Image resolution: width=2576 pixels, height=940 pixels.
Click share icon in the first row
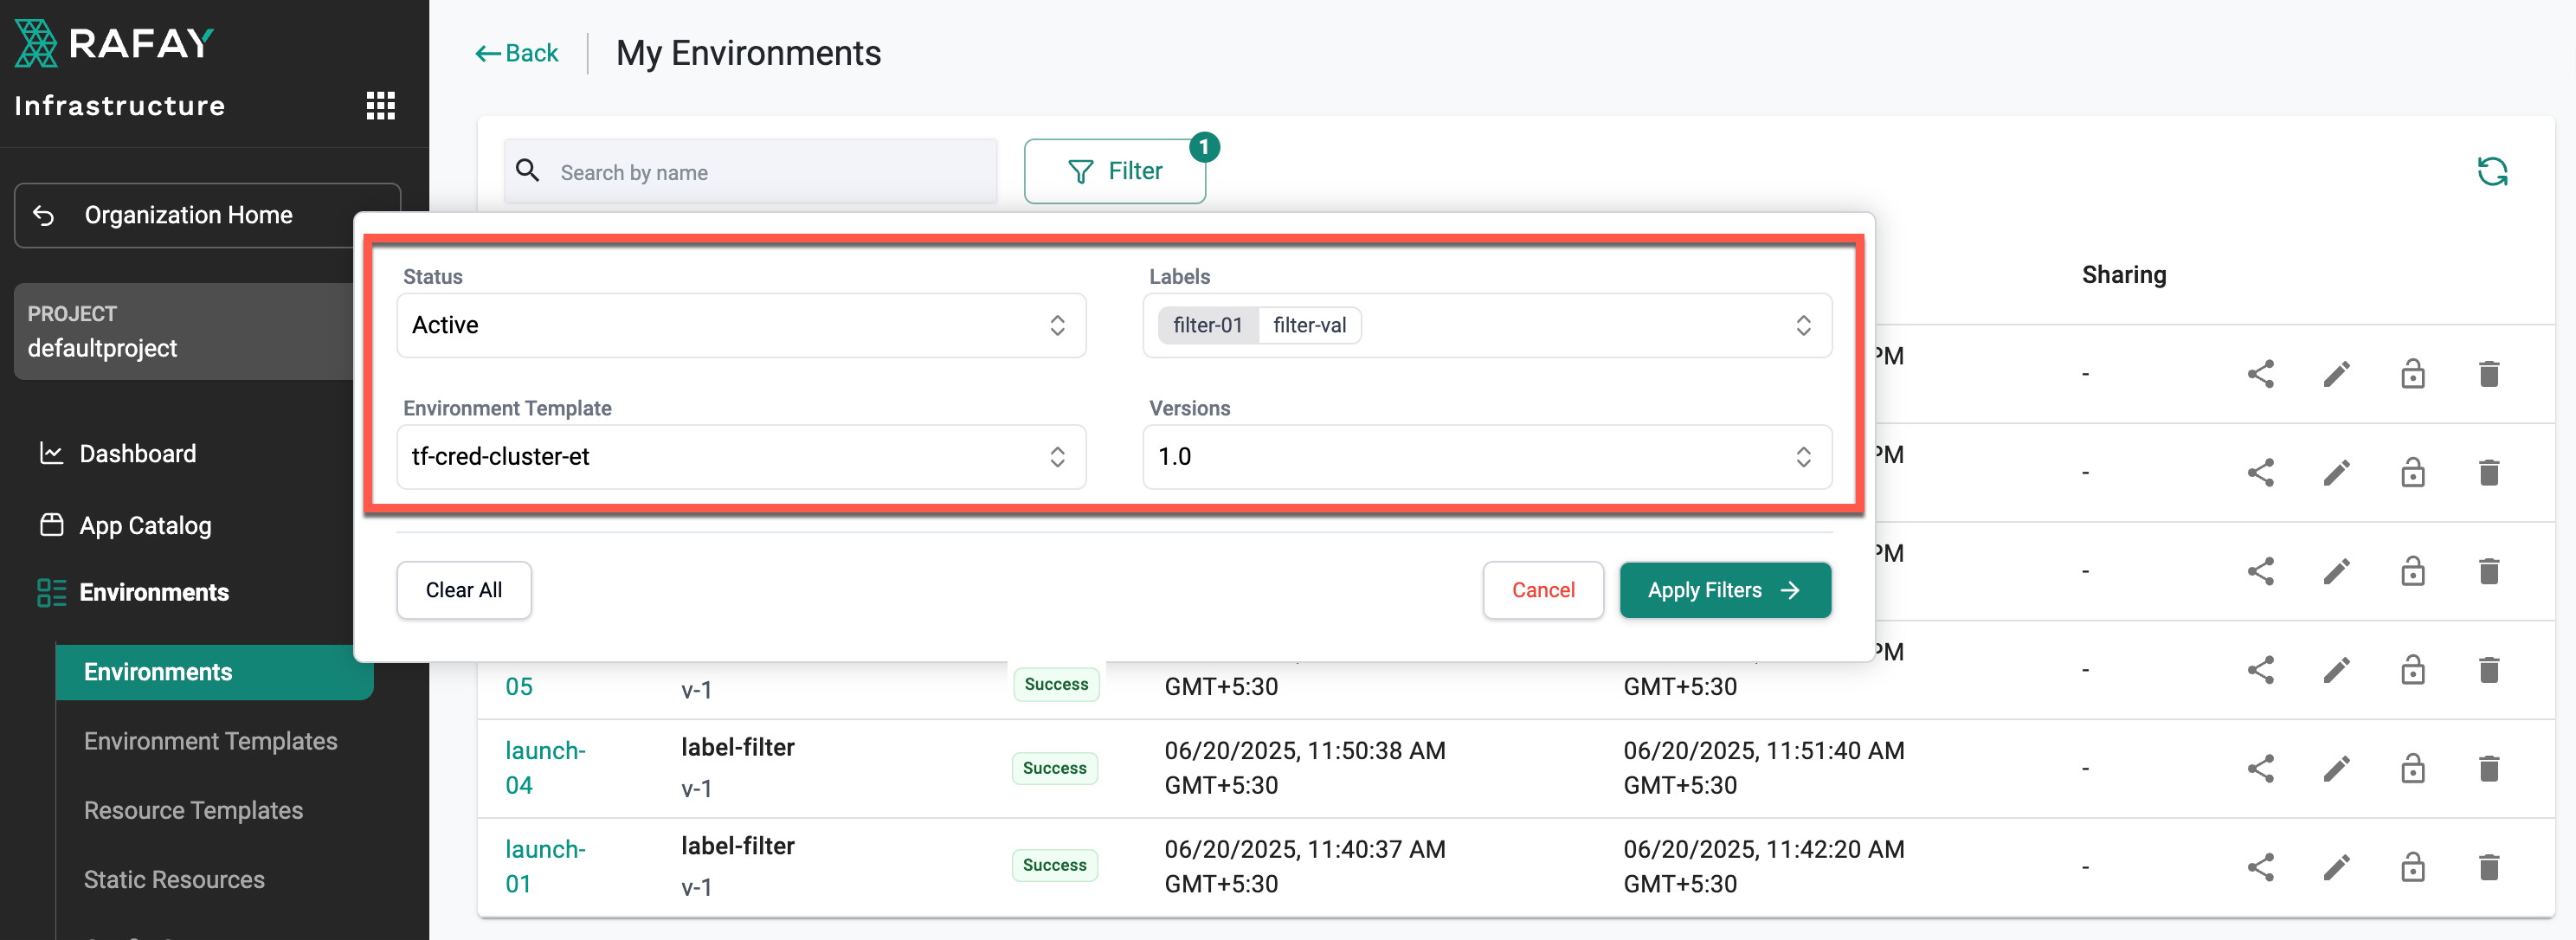[x=2260, y=374]
